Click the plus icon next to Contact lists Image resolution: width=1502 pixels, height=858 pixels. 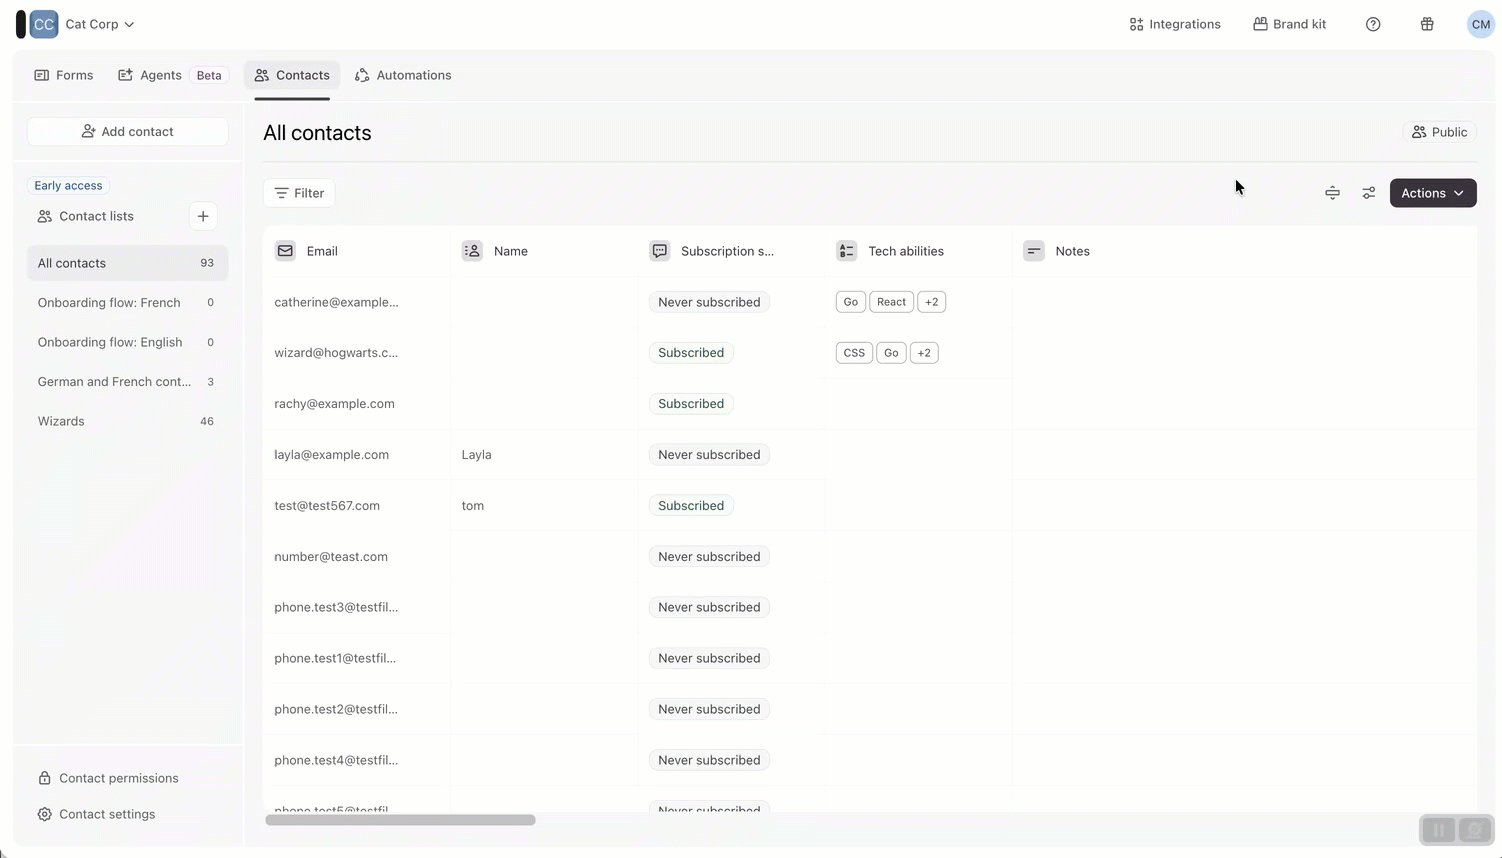pos(203,216)
